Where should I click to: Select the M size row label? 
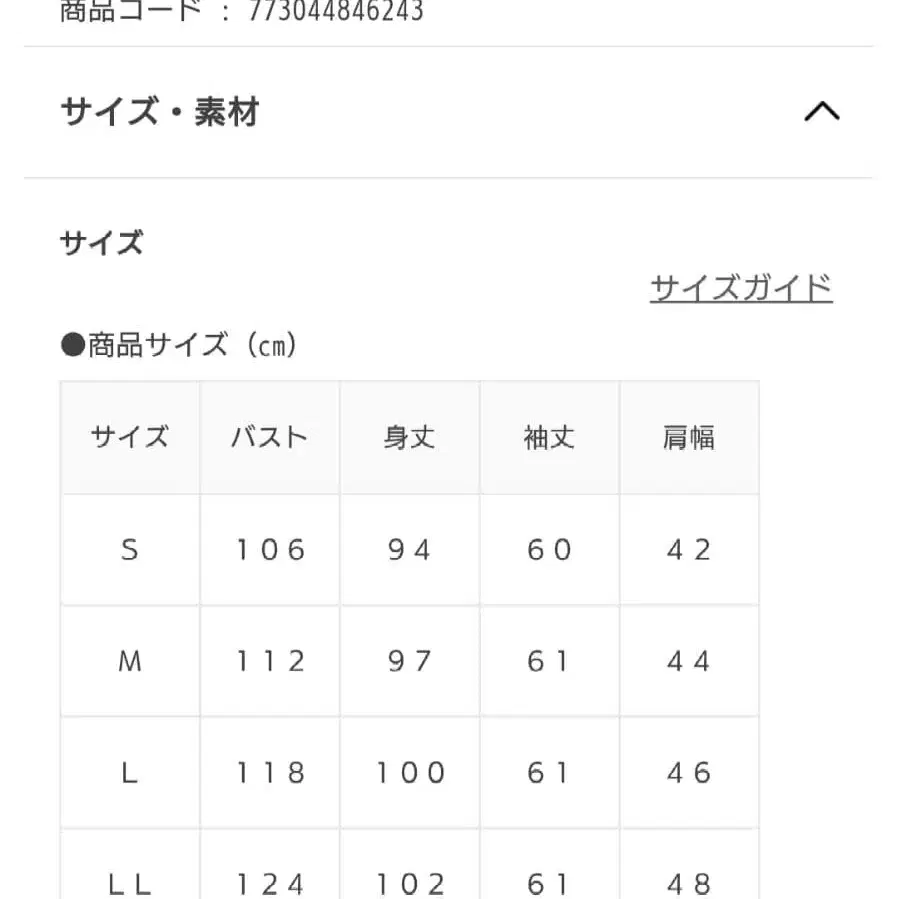pos(129,661)
